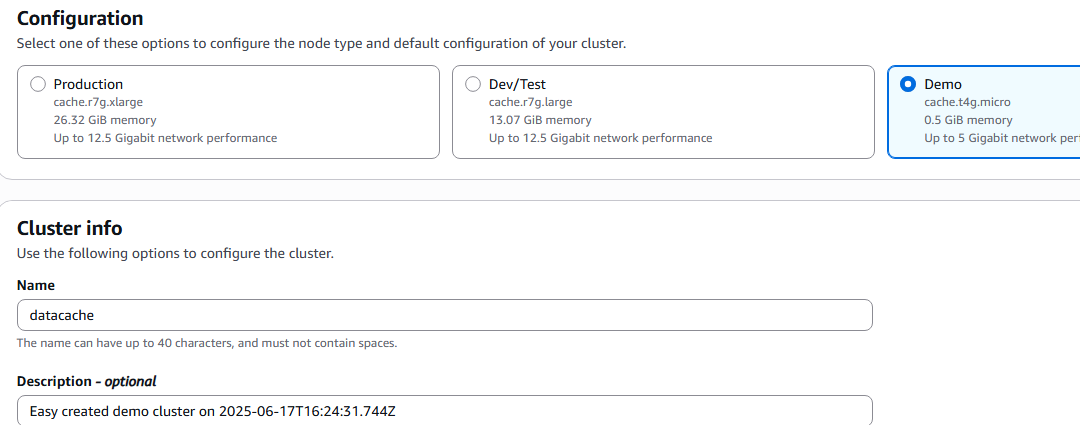Choose the Dev/Test radio button
1080x425 pixels.
(472, 84)
